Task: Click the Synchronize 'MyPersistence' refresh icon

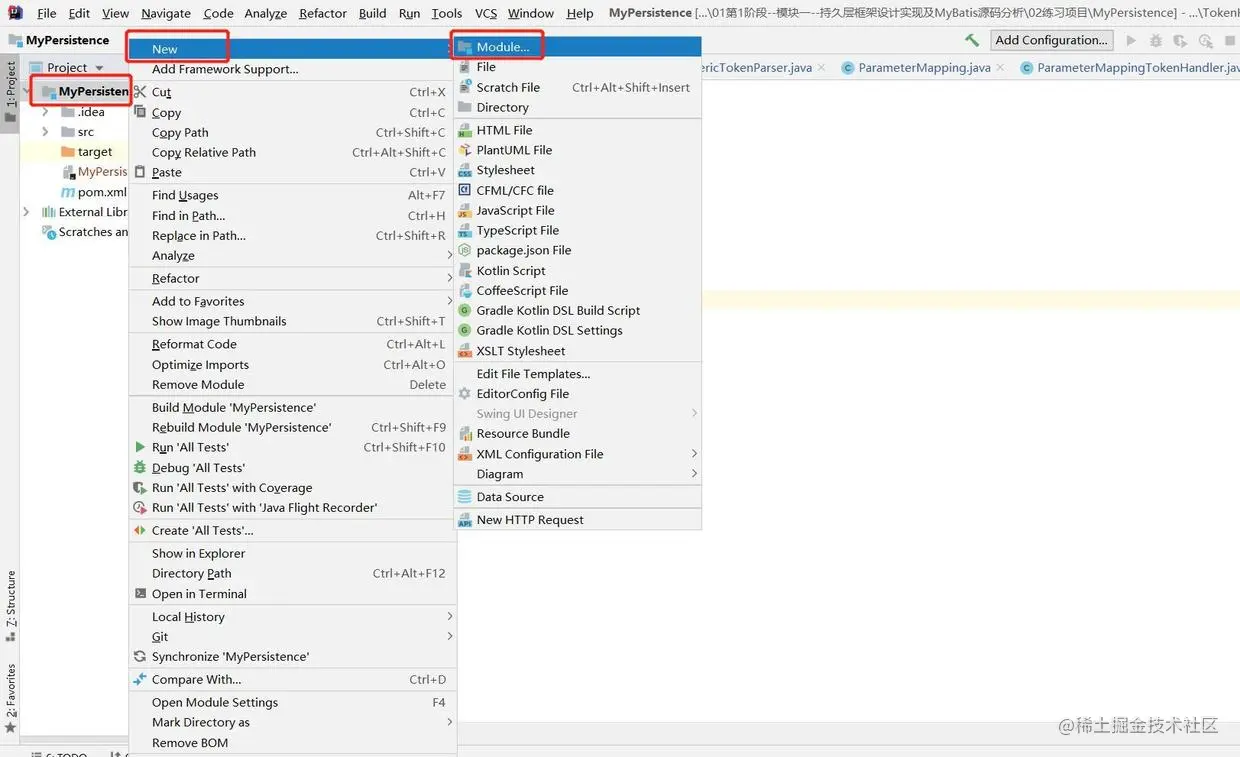Action: click(x=140, y=656)
